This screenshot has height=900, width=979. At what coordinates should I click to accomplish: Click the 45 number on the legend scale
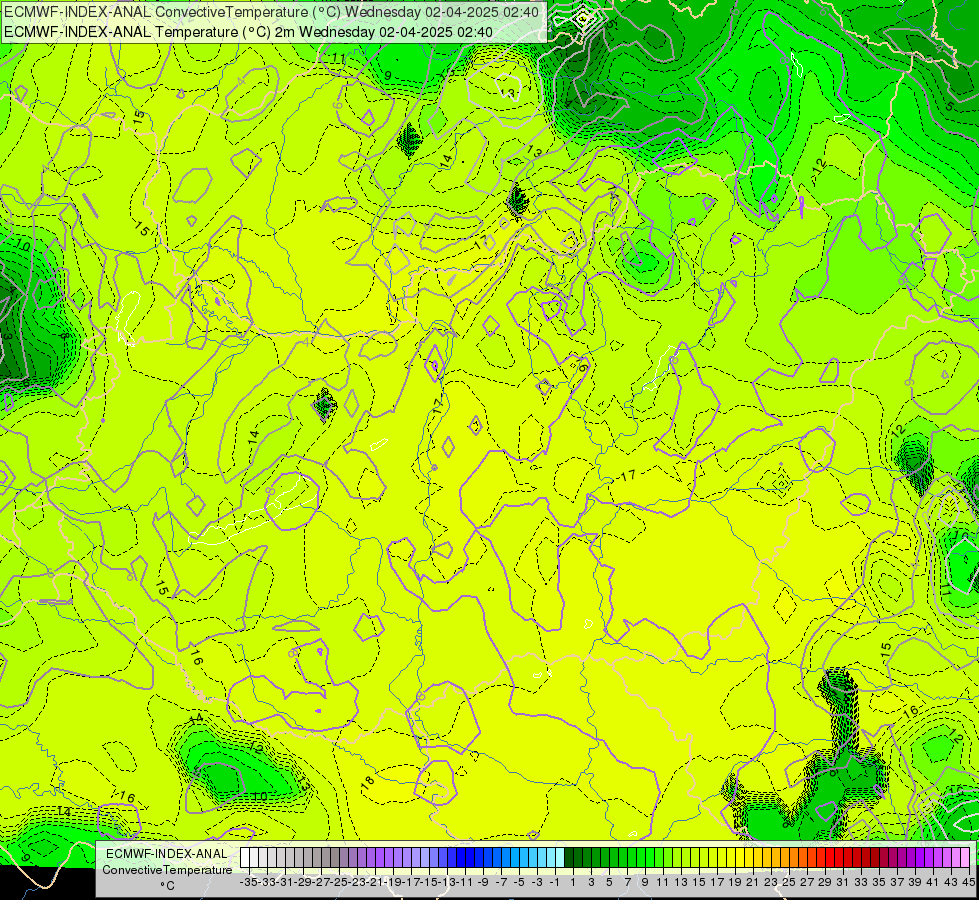(968, 882)
